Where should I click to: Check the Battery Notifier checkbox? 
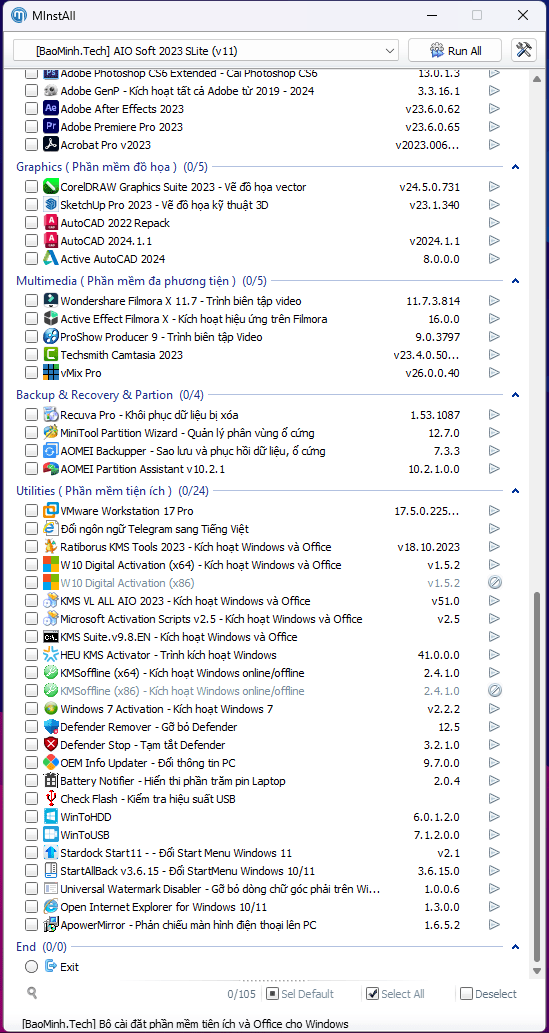coord(32,781)
